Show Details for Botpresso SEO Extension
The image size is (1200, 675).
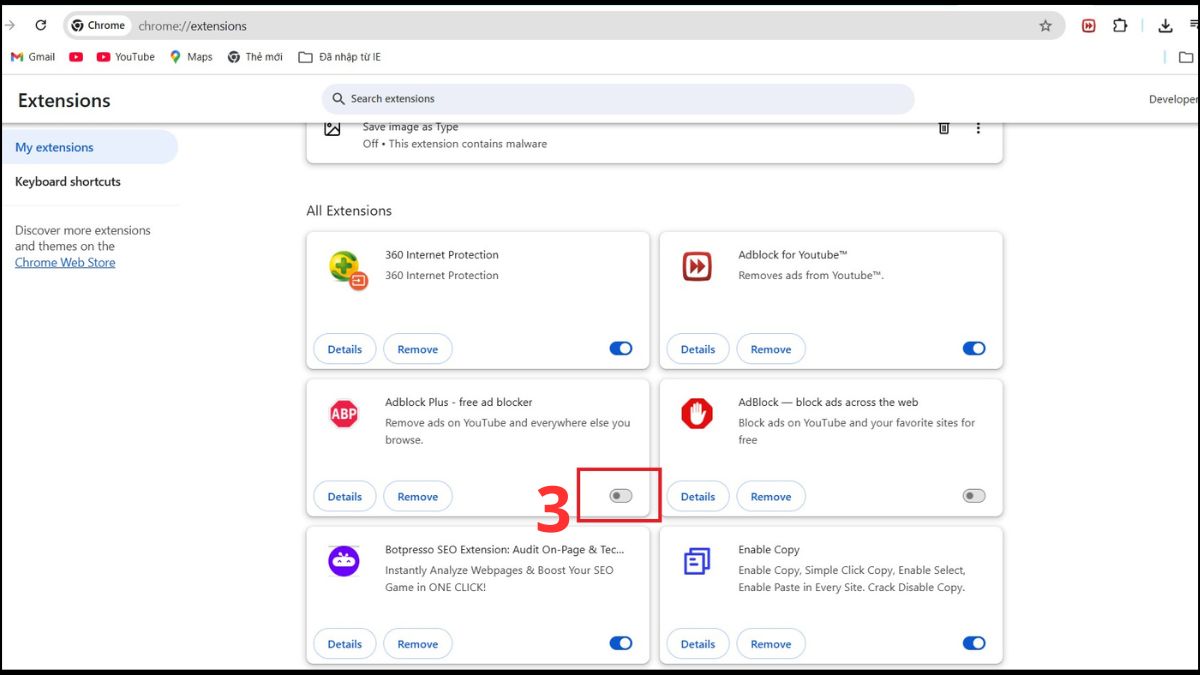pyautogui.click(x=345, y=643)
